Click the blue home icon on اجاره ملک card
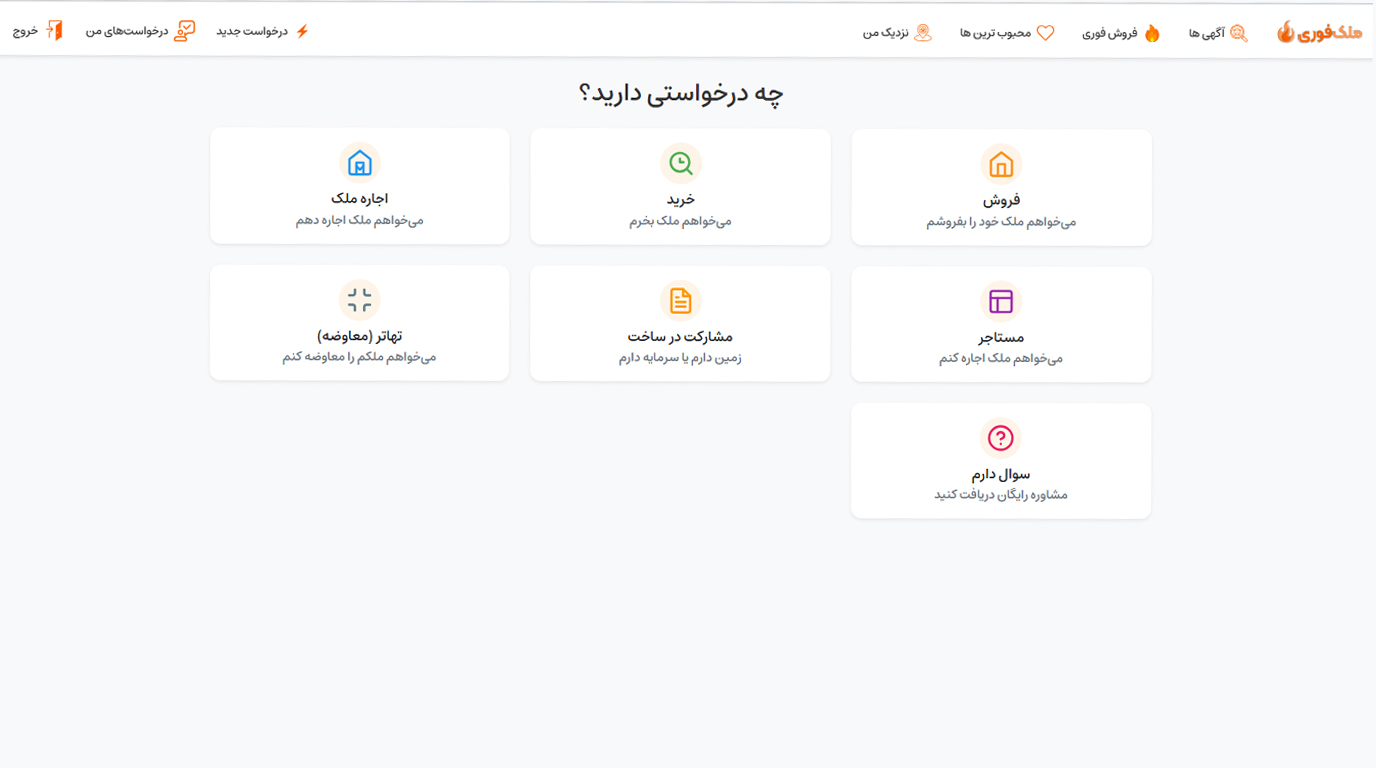Screen dimensions: 1376x768 pyautogui.click(x=359, y=162)
